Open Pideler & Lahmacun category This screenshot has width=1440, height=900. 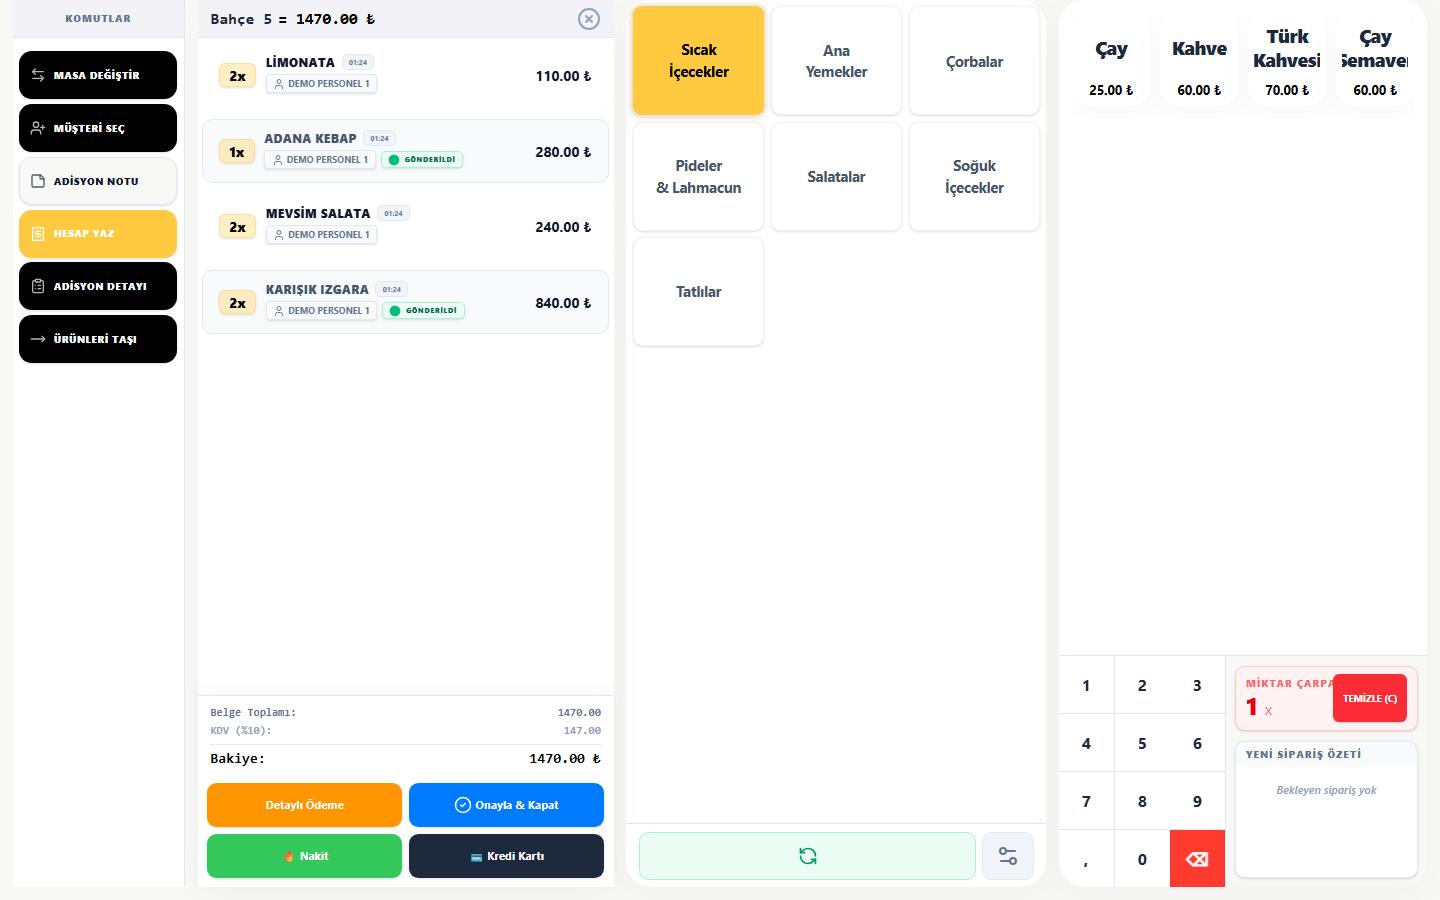pos(699,177)
